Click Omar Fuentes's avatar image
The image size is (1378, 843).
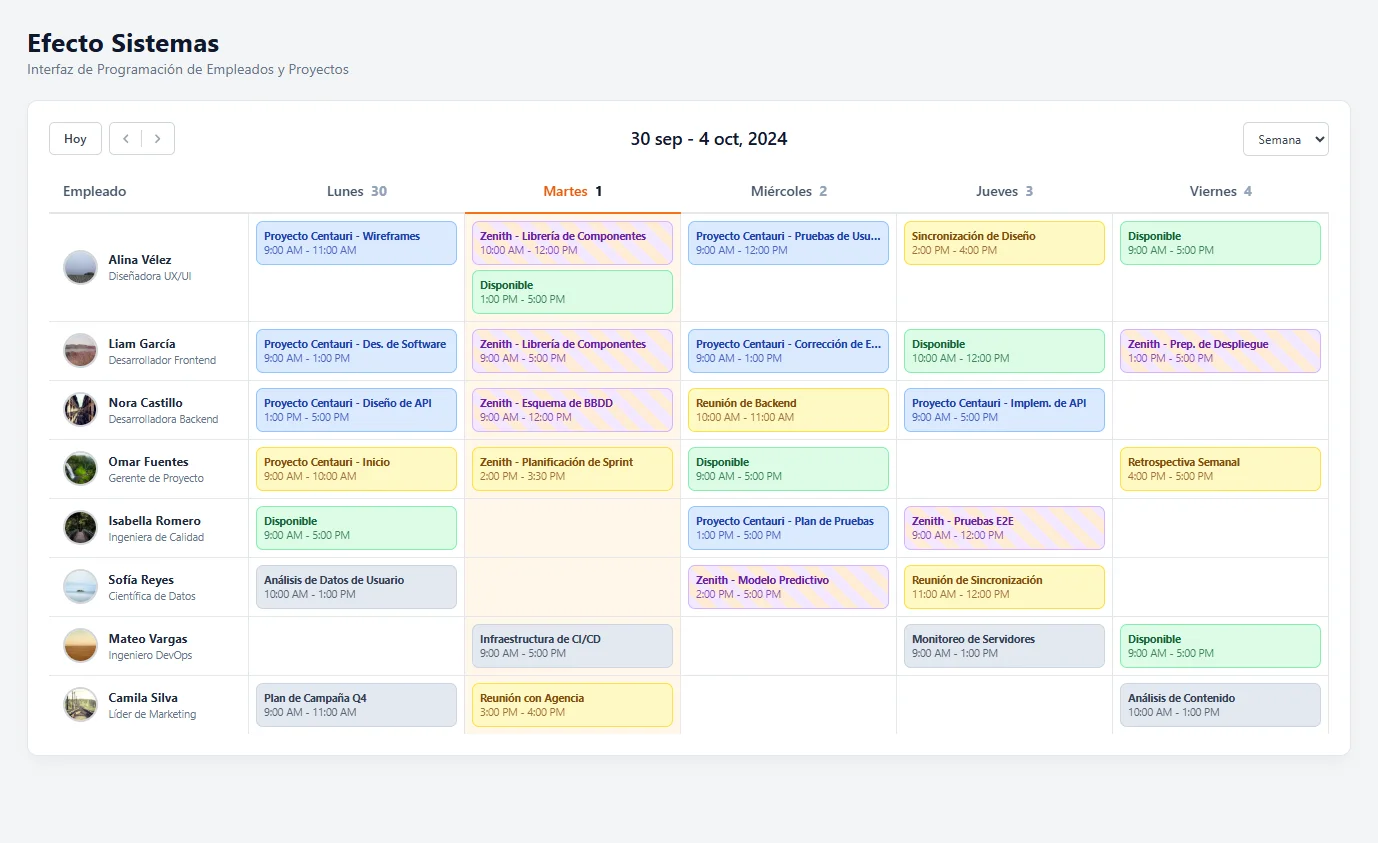(80, 469)
